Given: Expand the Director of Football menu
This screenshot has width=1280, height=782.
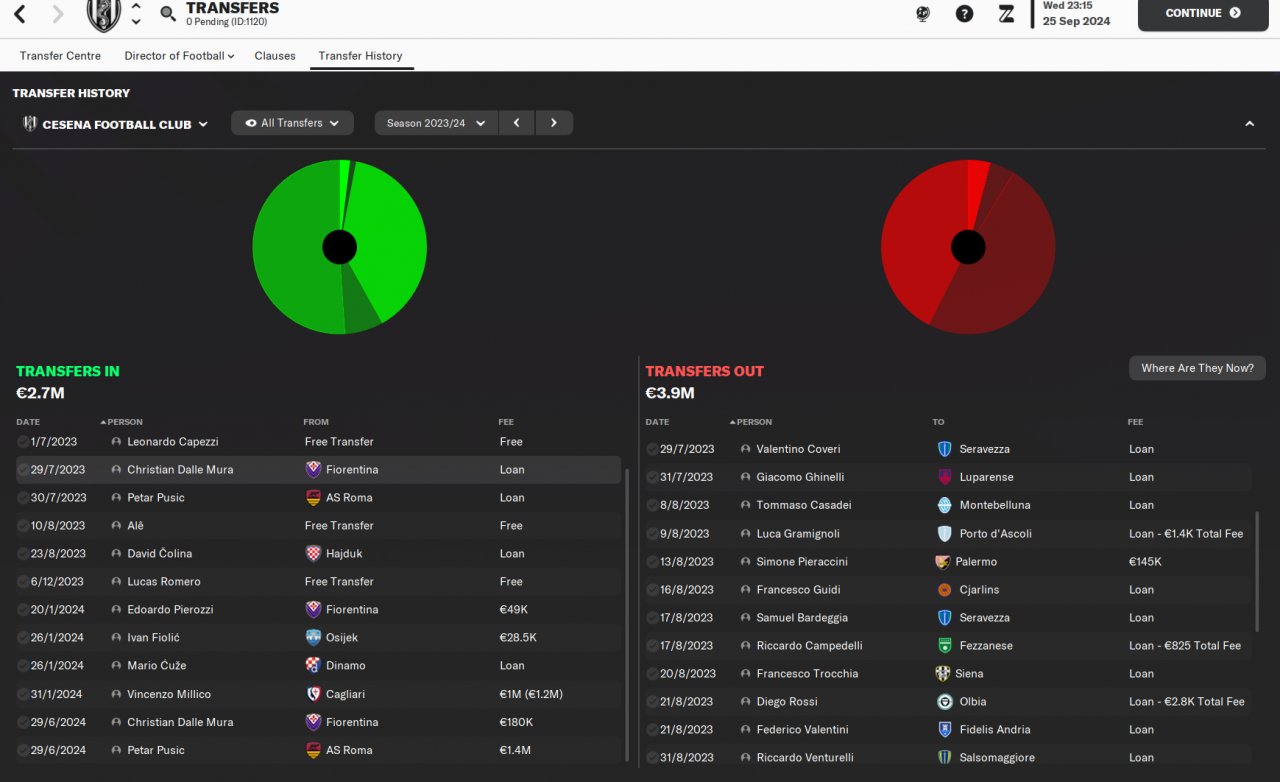Looking at the screenshot, I should pos(179,56).
